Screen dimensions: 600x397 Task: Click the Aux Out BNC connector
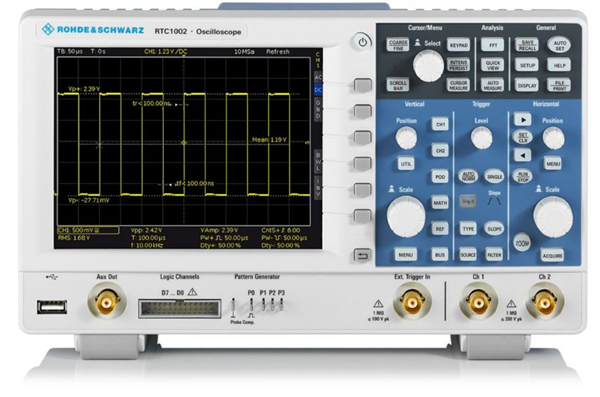pyautogui.click(x=107, y=302)
